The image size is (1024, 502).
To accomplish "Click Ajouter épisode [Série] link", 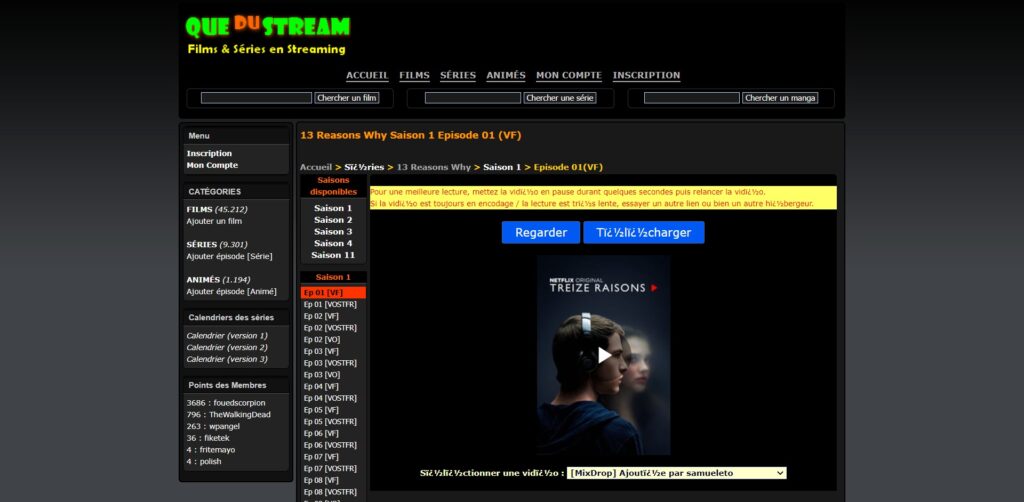I will [229, 257].
